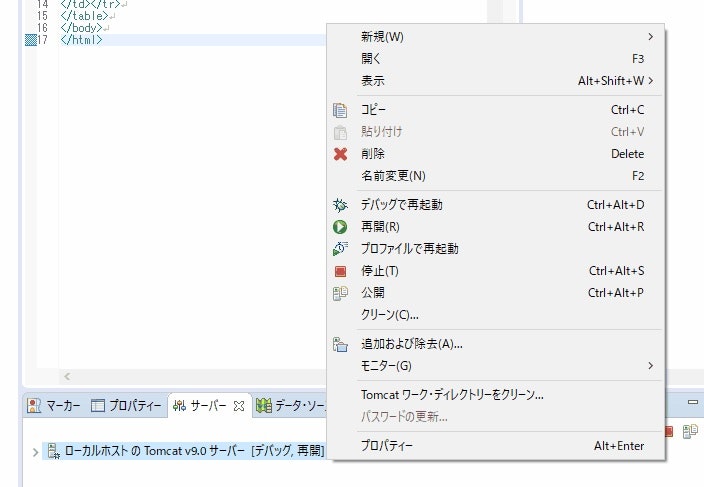Screen dimensions: 704x487
Task: Click the marker bar at line 17
Action: [31, 40]
